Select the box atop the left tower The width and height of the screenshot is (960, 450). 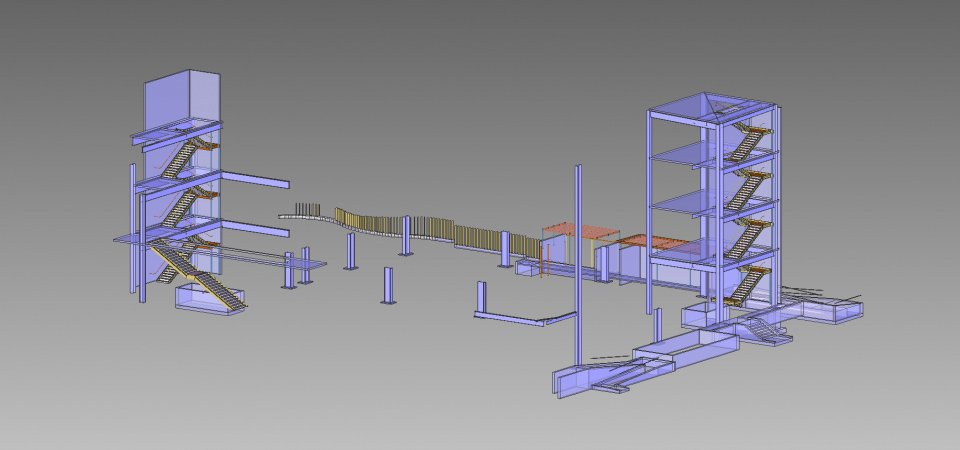point(180,100)
